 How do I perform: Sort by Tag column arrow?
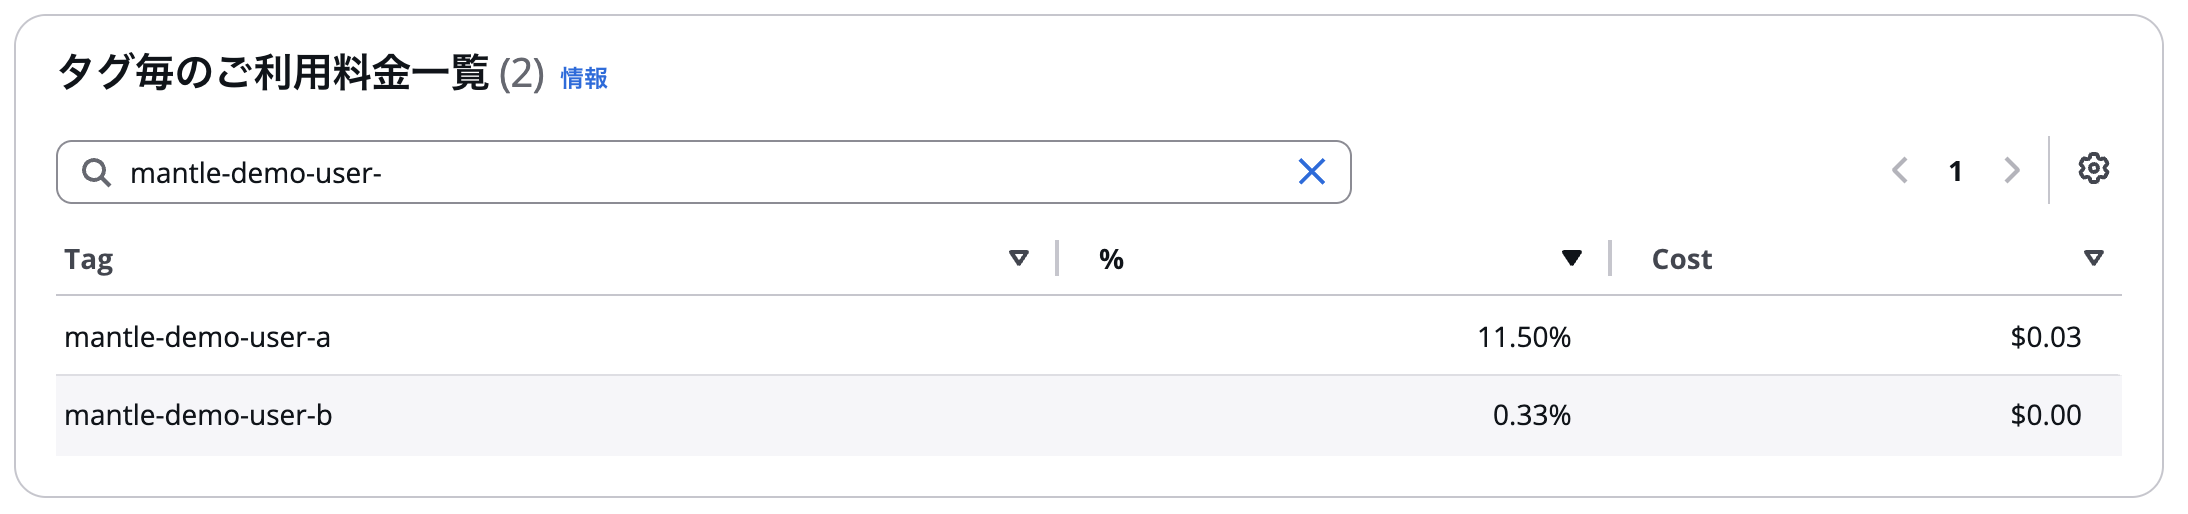(x=1018, y=259)
